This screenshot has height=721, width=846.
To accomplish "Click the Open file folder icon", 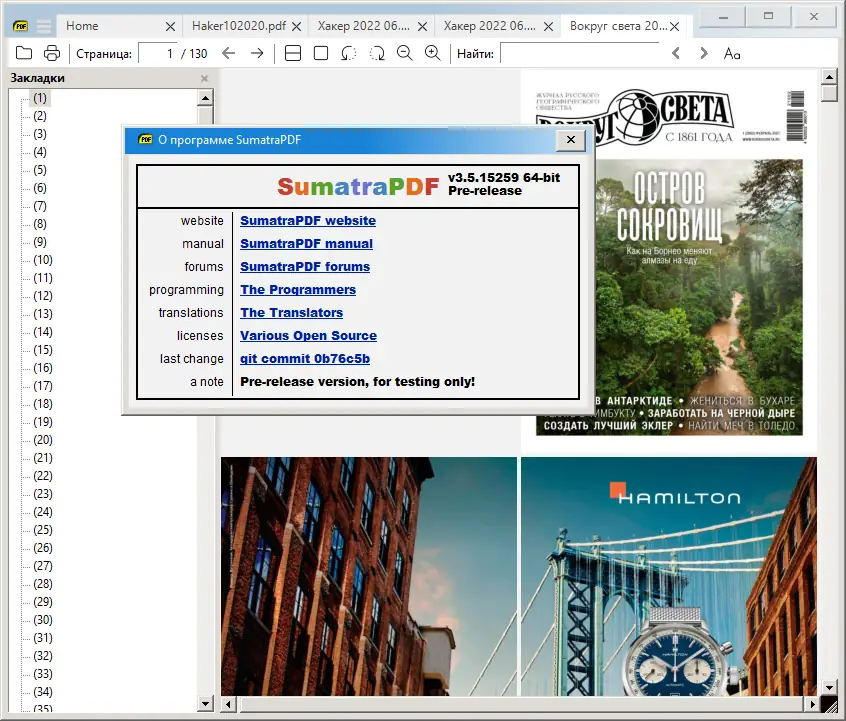I will [x=24, y=53].
